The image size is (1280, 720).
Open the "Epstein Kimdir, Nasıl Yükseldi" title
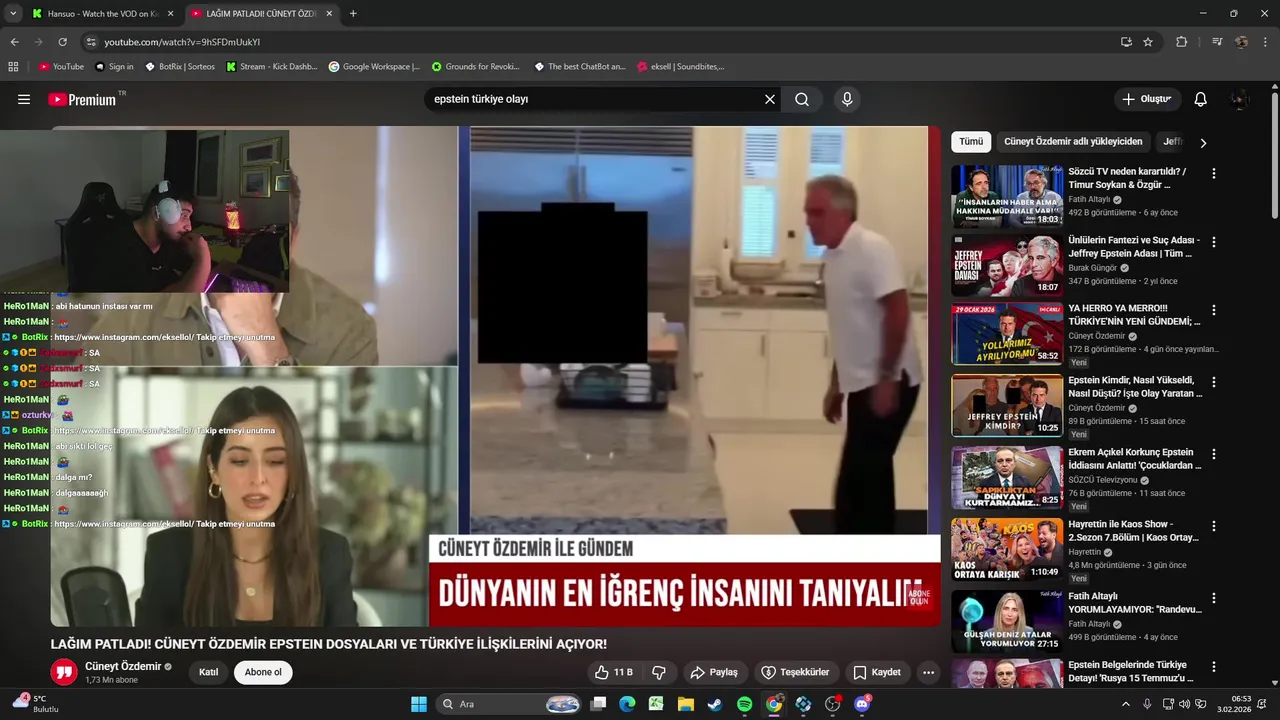pyautogui.click(x=1135, y=387)
